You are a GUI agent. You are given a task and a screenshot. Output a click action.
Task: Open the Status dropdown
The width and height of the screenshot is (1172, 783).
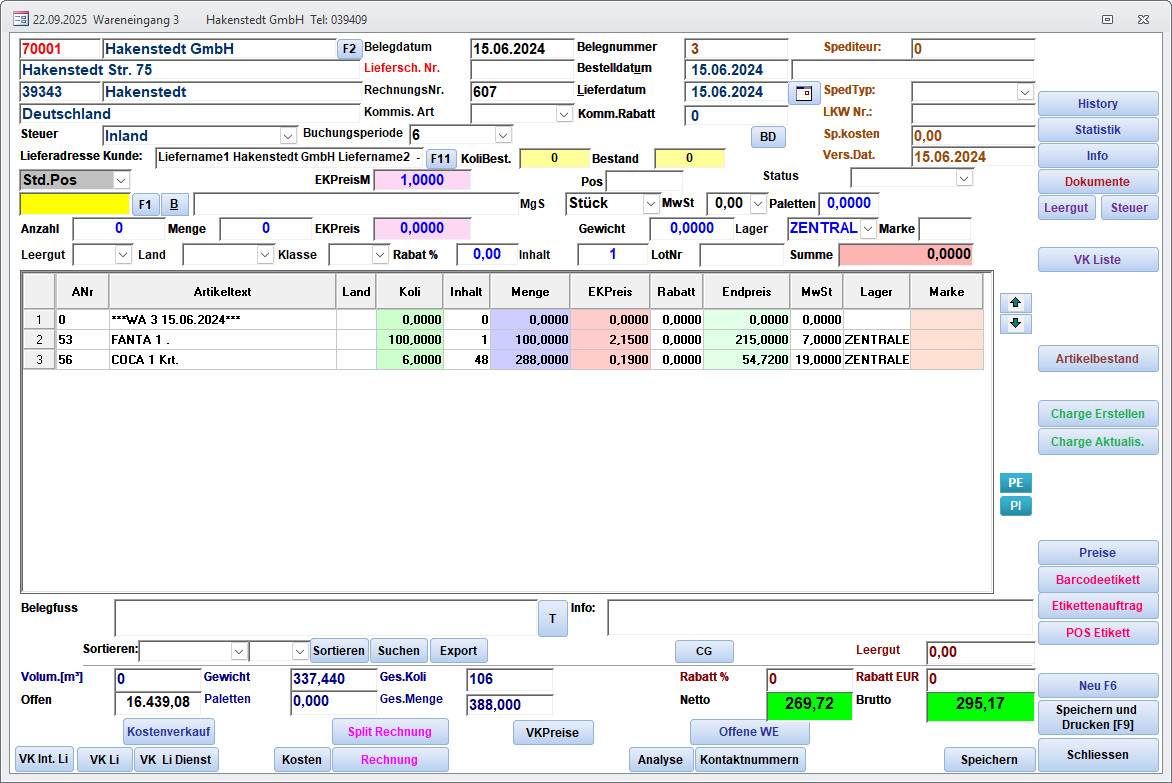(x=964, y=178)
